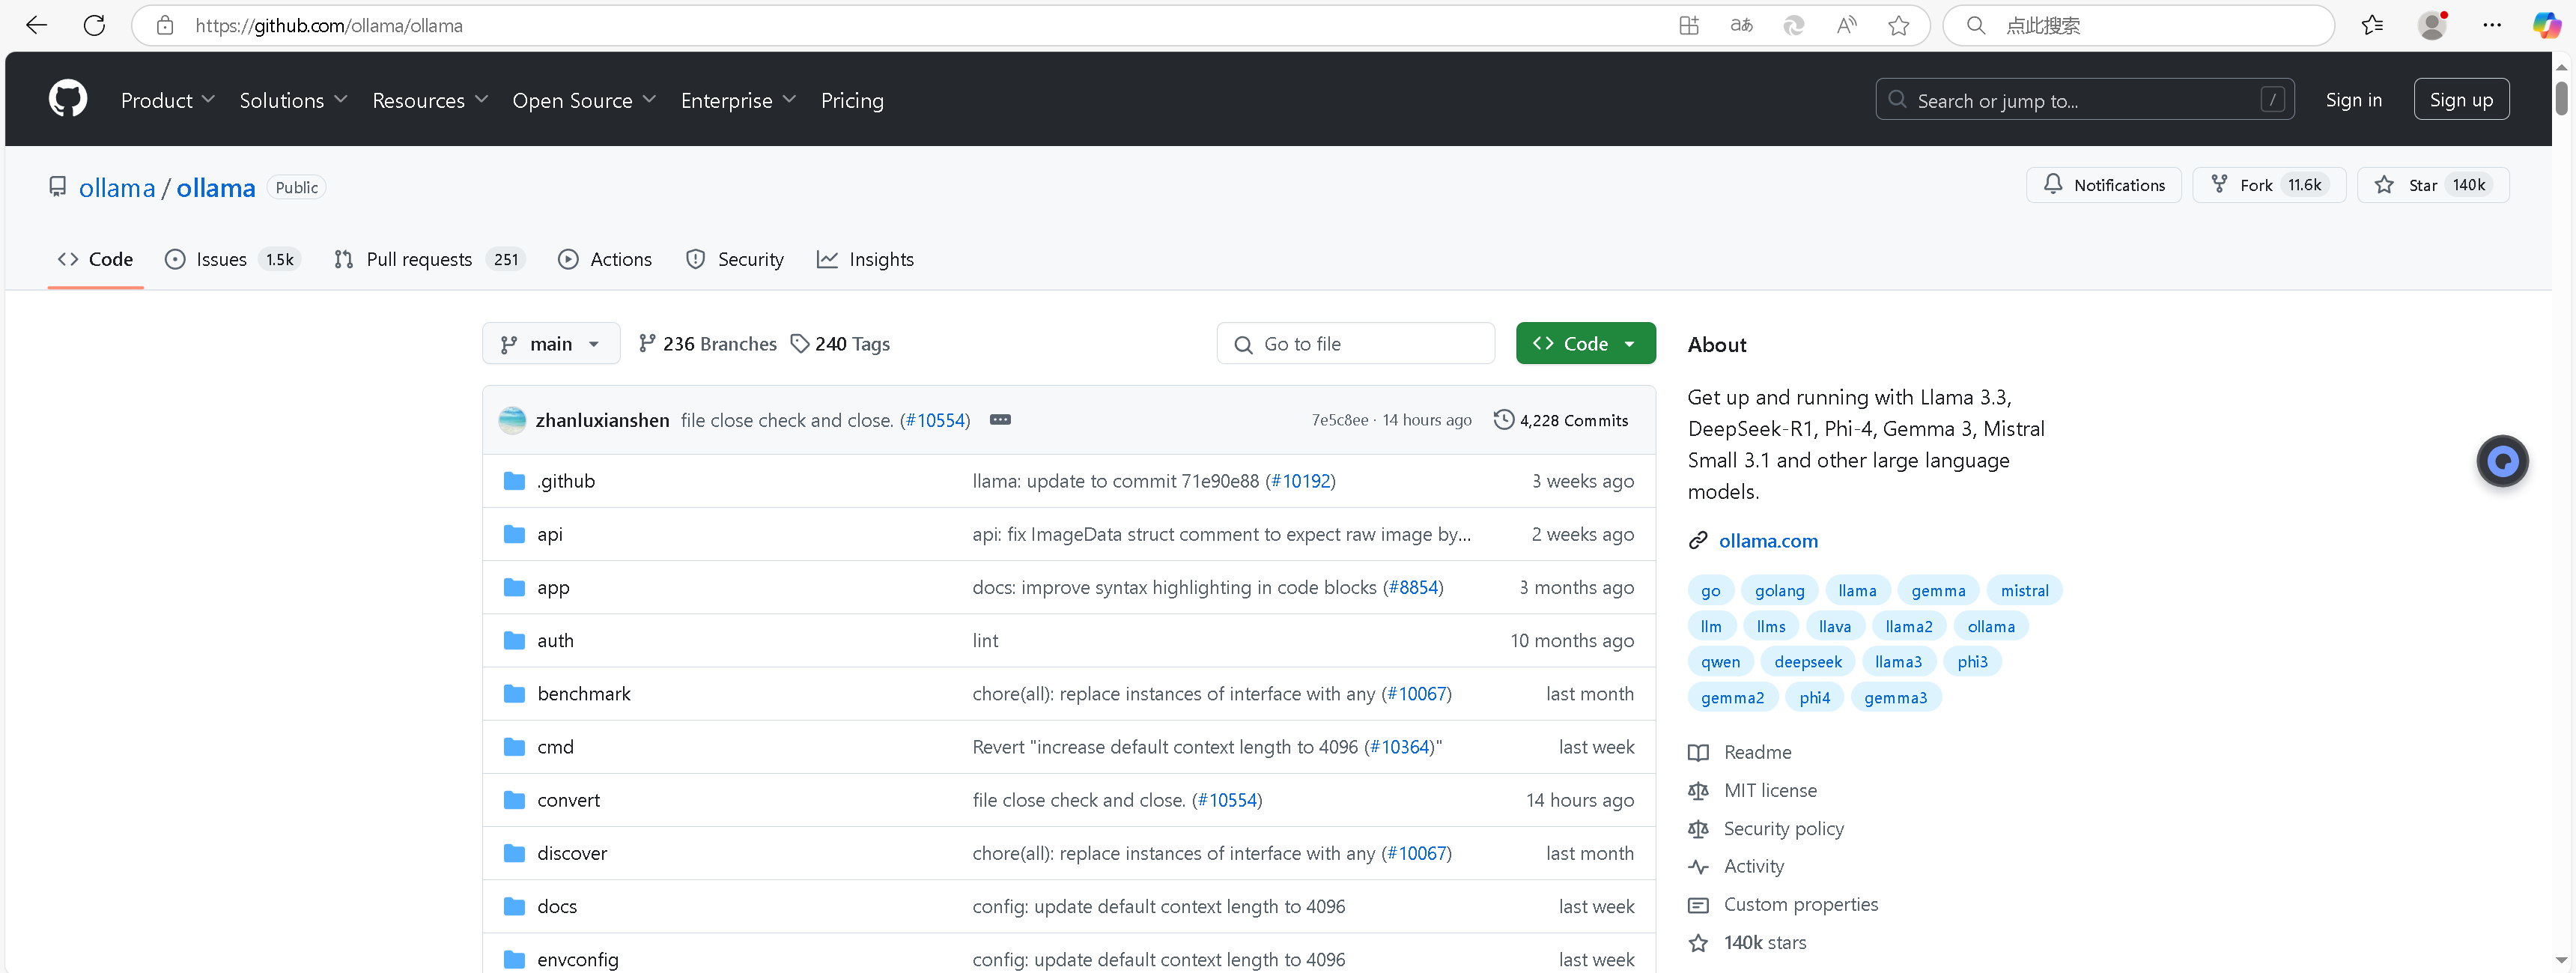Expand the Resources menu
Image resolution: width=2576 pixels, height=973 pixels.
(x=430, y=100)
